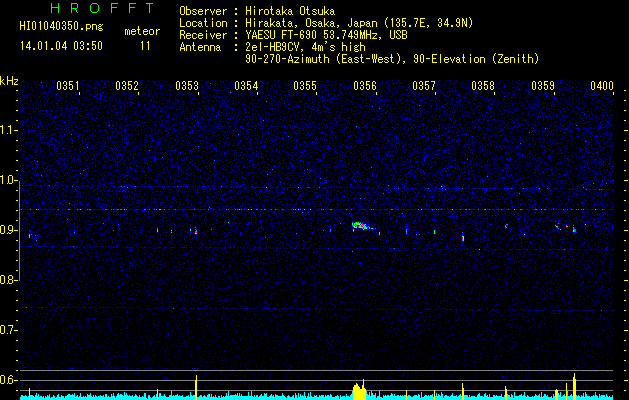
Task: Click the meteor echo below 0.9 near 0358
Action: coord(463,237)
